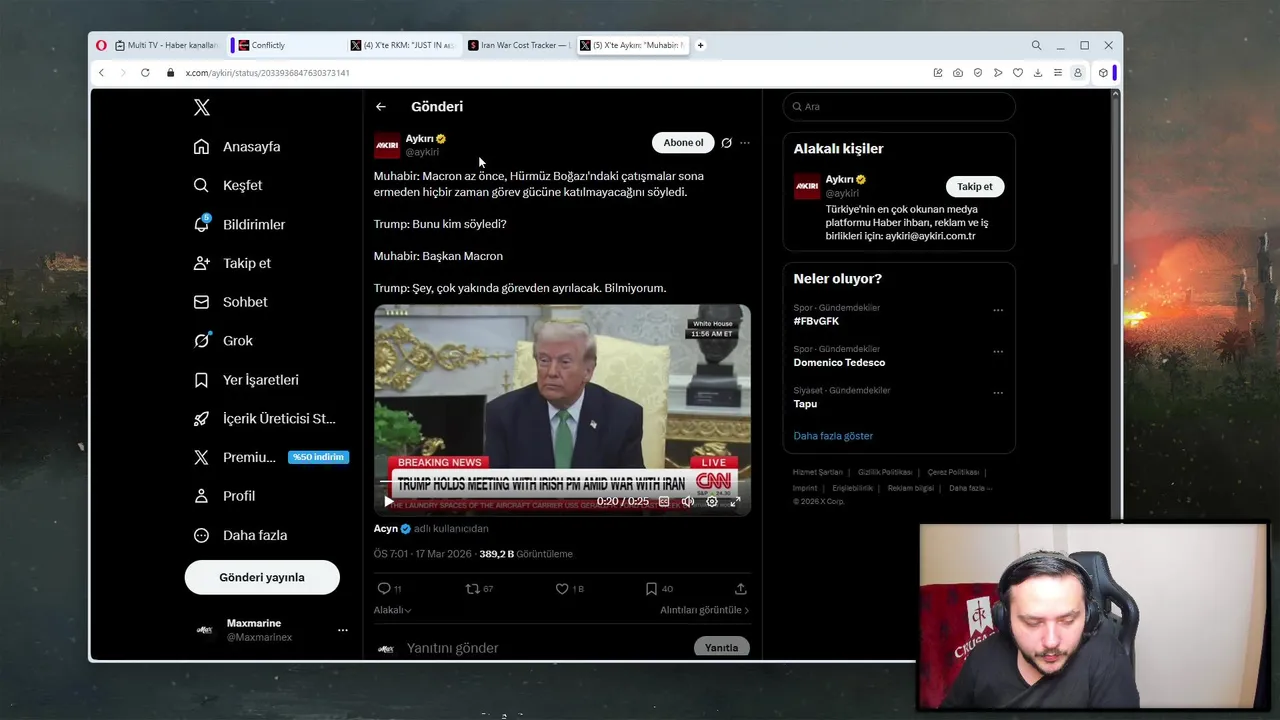
Task: Open browser downloads icon
Action: tap(1038, 73)
